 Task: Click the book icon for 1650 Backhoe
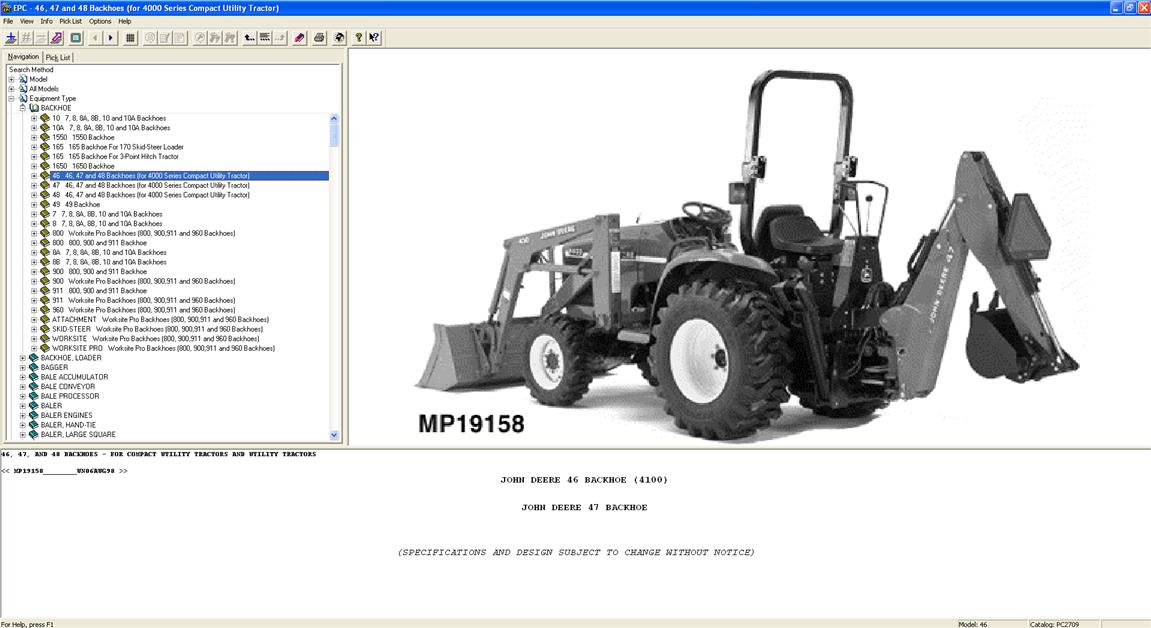click(x=45, y=166)
